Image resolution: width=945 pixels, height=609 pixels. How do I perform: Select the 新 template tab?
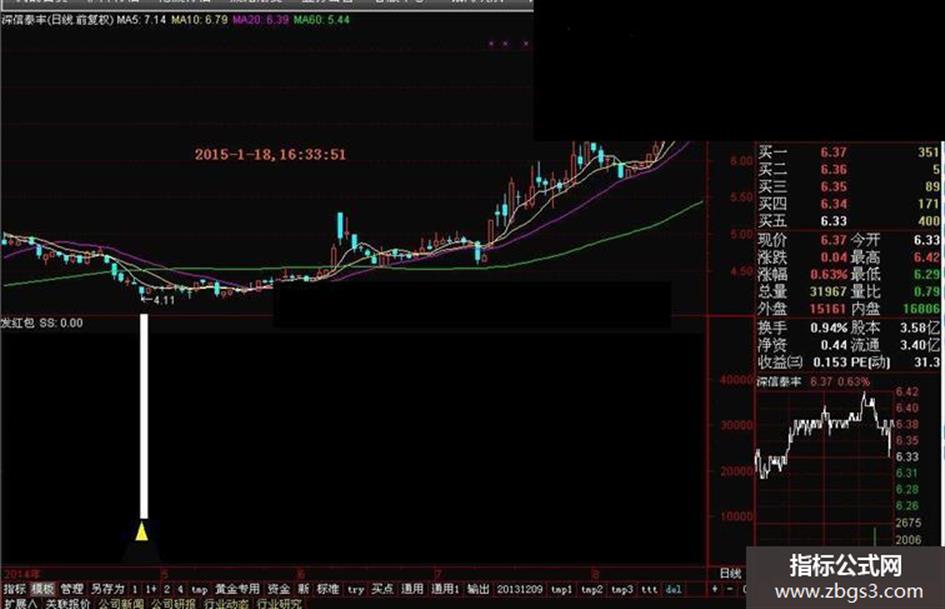tap(303, 589)
